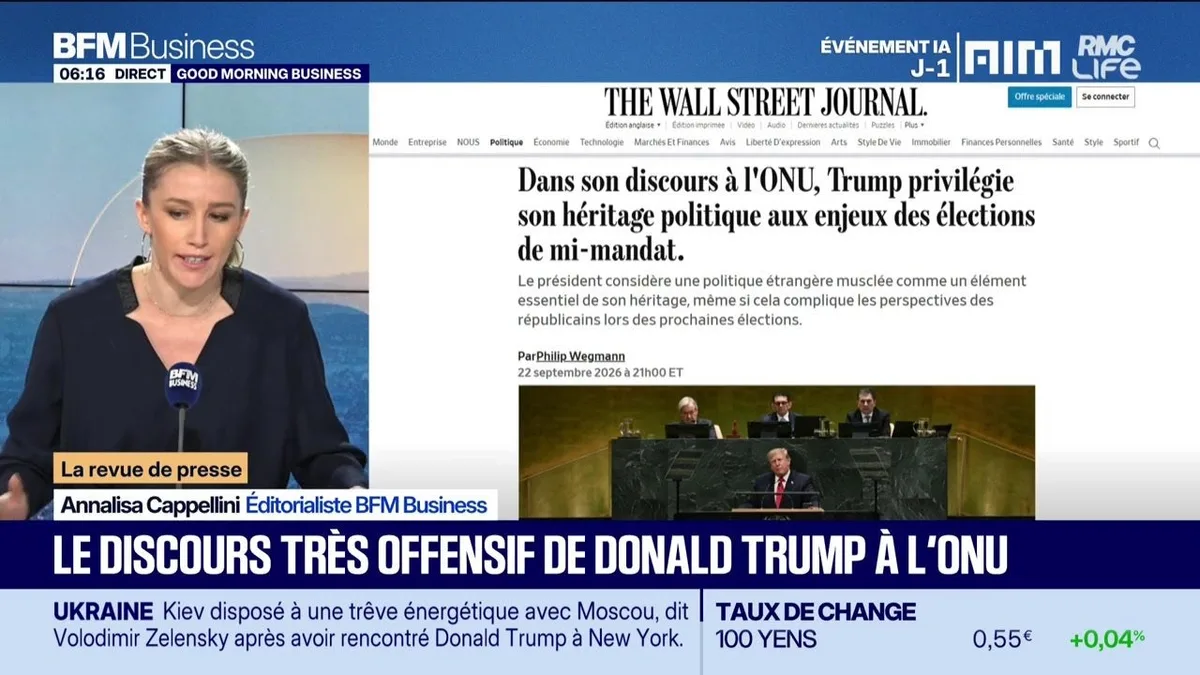Click the Trump at UN podium photo
Screen dimensions: 1200x675
(x=776, y=452)
